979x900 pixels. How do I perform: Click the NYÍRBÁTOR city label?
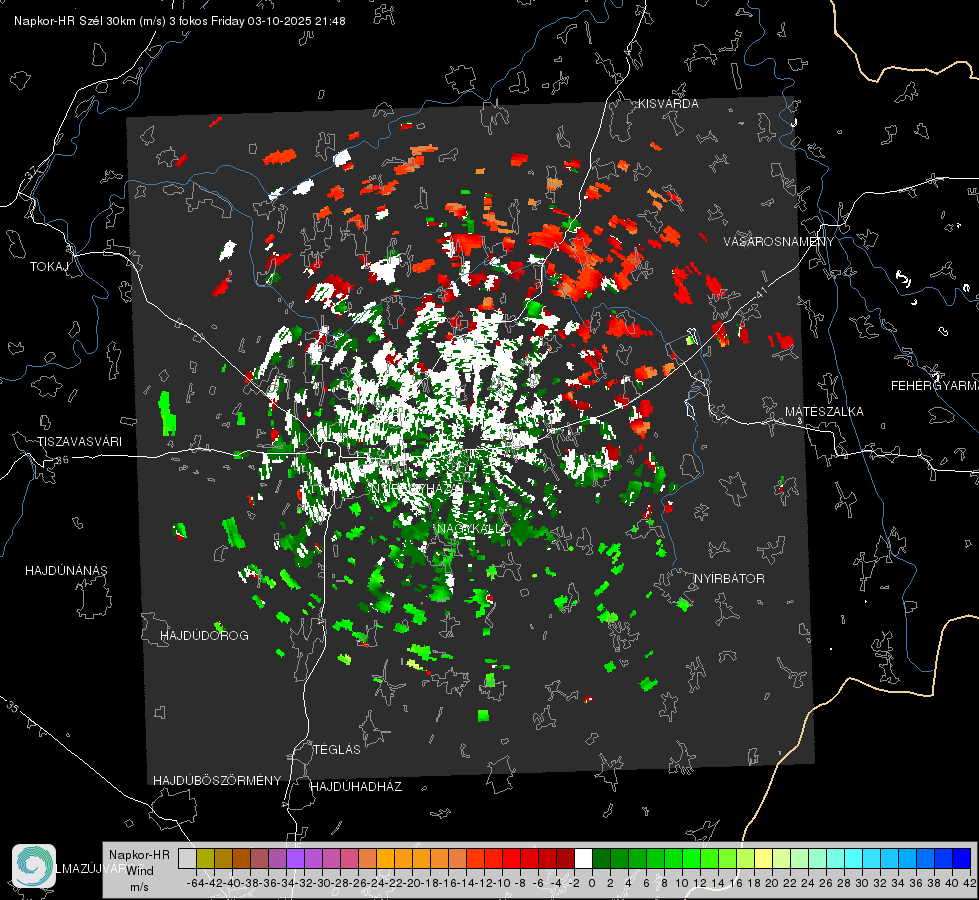(729, 578)
